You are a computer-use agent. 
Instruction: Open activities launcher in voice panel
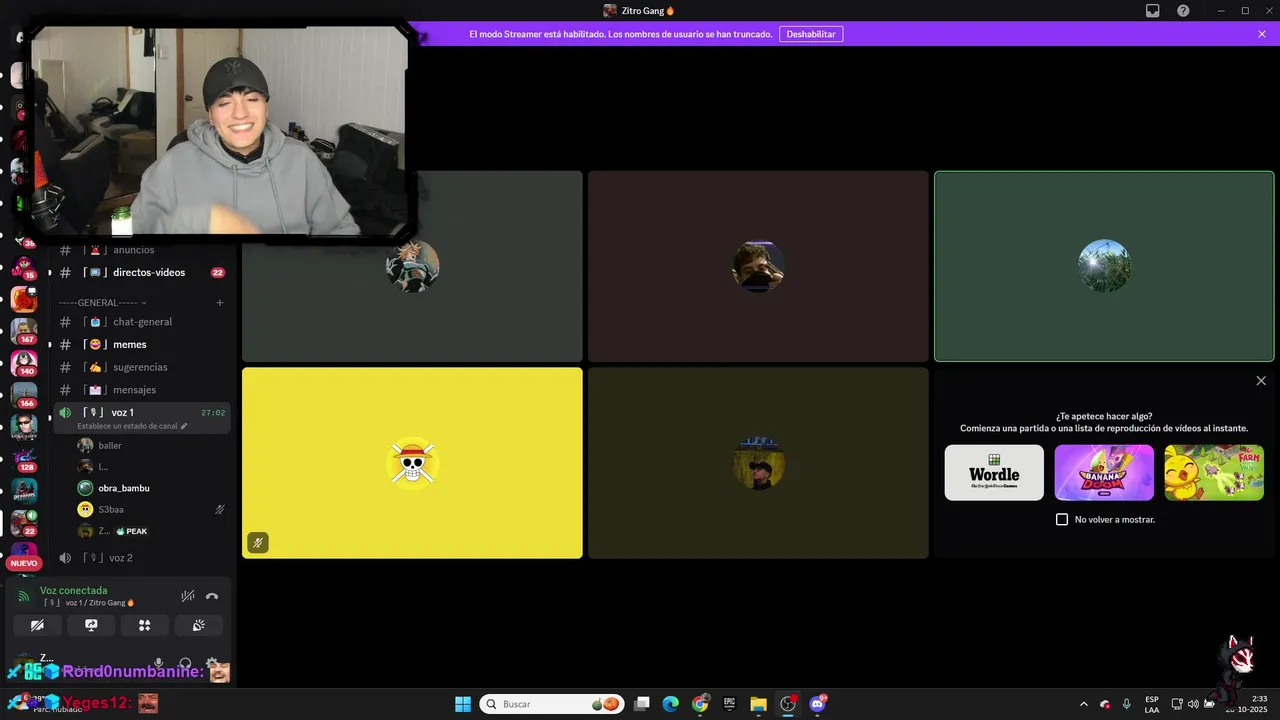point(144,625)
